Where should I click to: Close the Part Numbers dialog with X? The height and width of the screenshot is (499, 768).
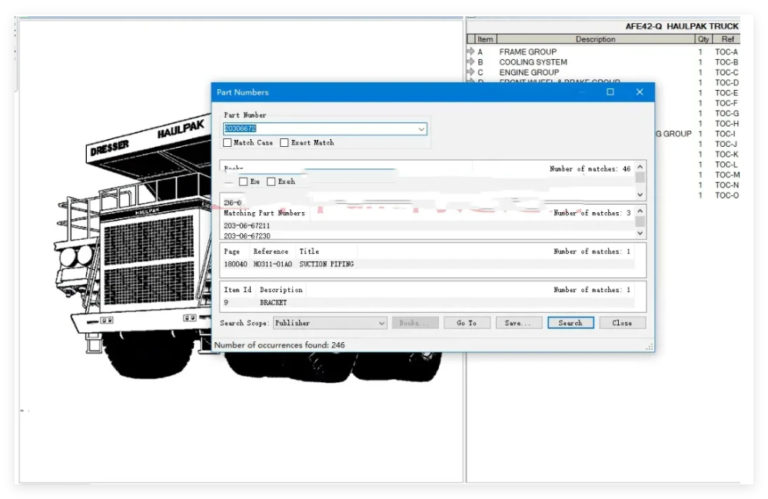pyautogui.click(x=640, y=92)
